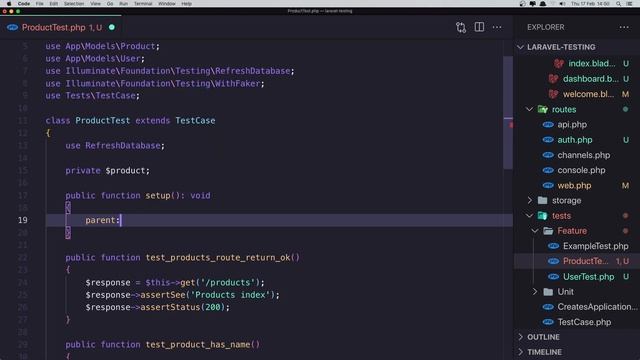Open the Help menu

(187, 4)
